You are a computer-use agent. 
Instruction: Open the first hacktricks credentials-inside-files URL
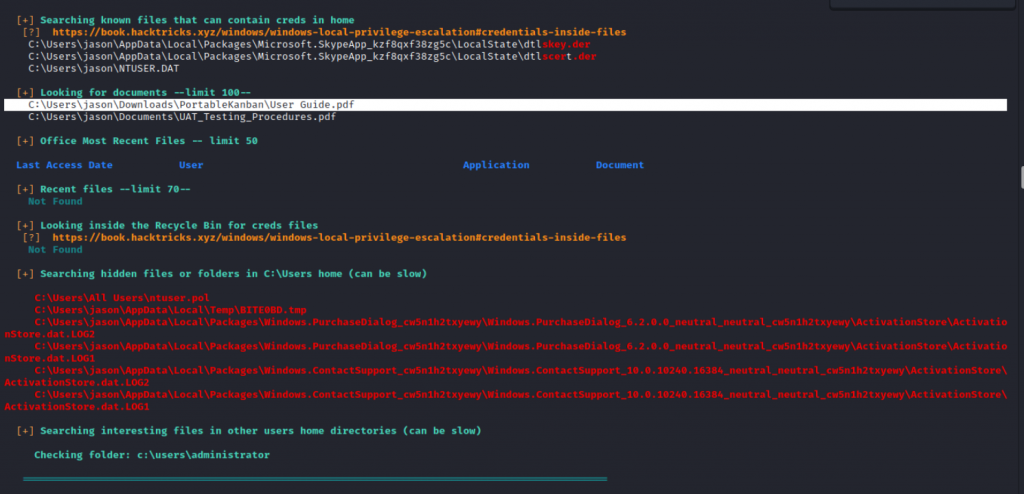click(339, 33)
